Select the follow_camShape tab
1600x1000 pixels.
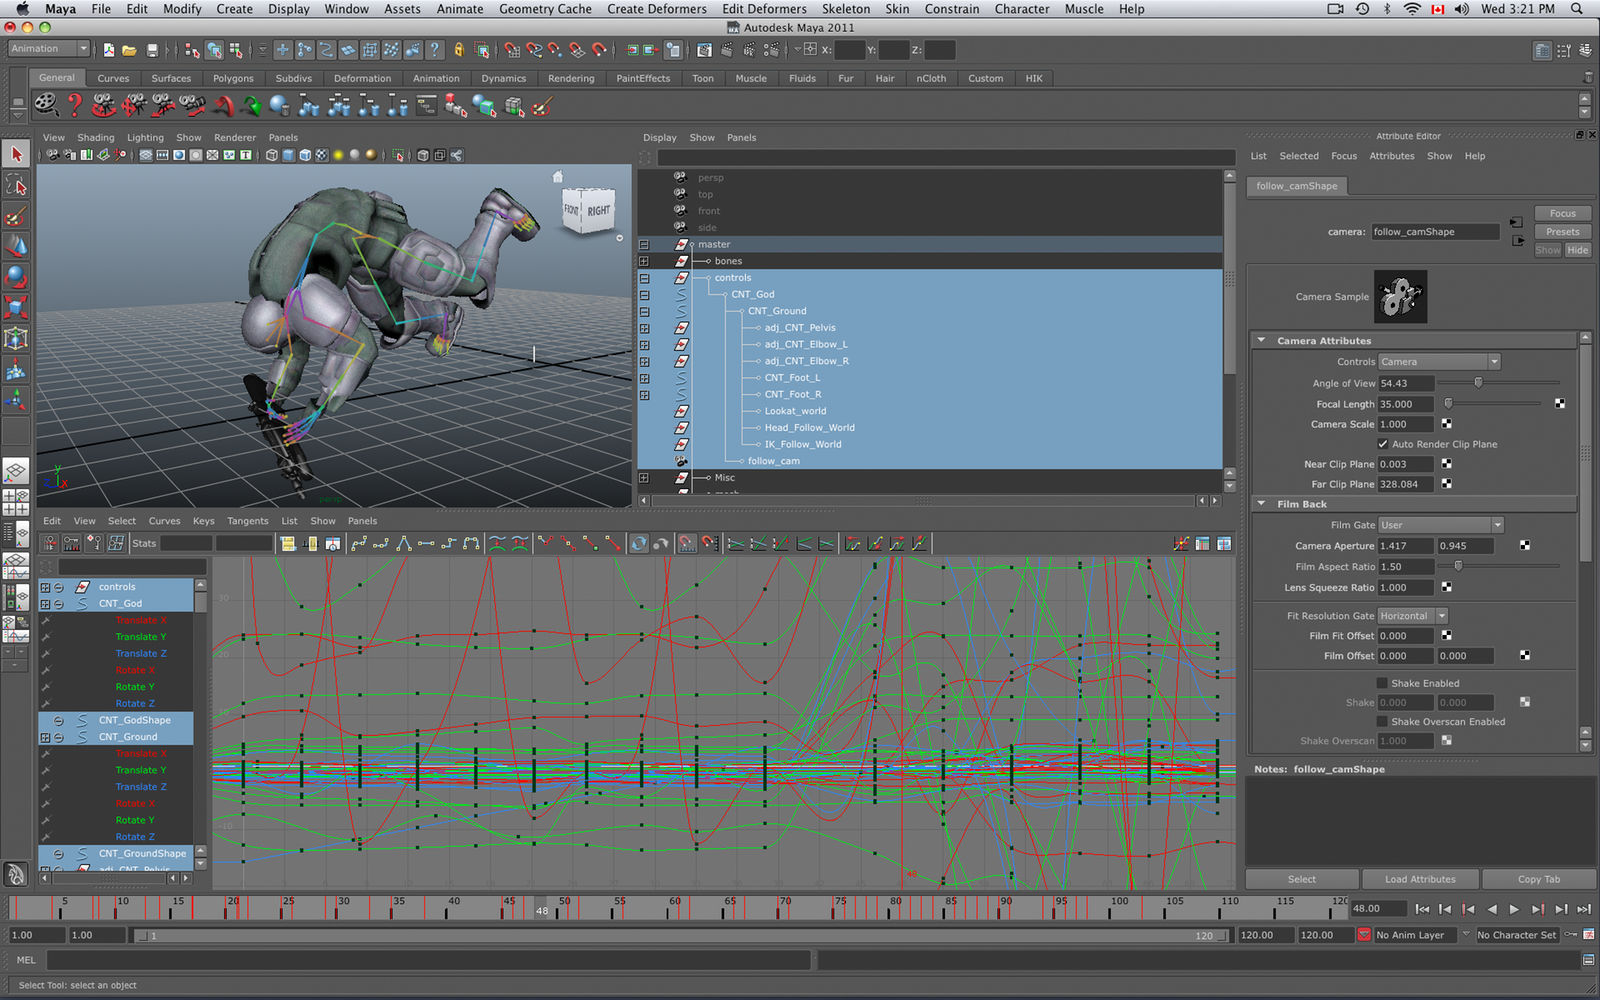1297,186
